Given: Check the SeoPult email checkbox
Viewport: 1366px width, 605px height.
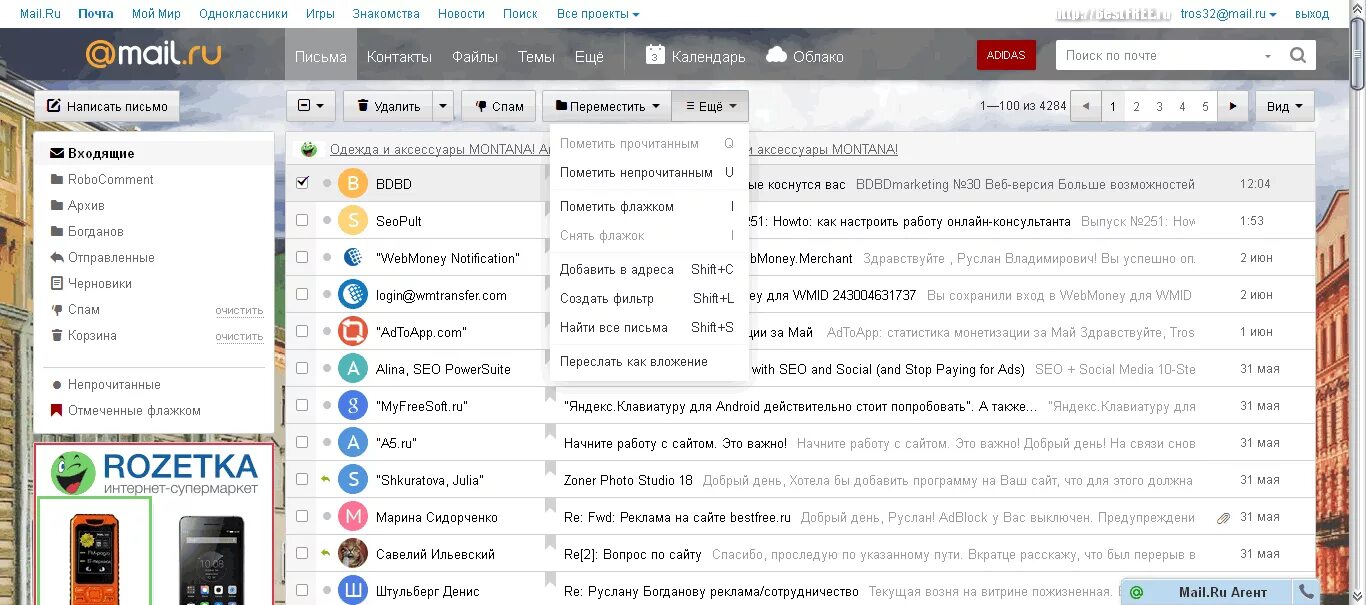Looking at the screenshot, I should point(303,221).
